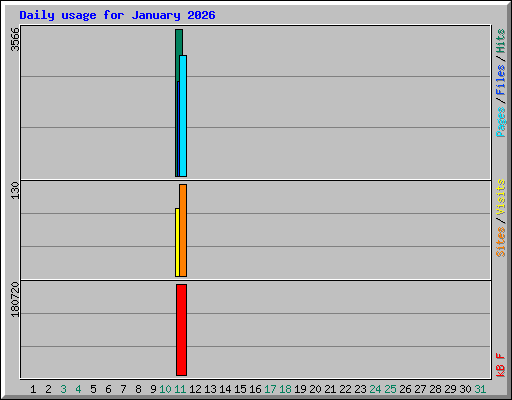Click the title 'Daily usage for January 2026'
Image resolution: width=512 pixels, height=400 pixels.
pos(117,15)
